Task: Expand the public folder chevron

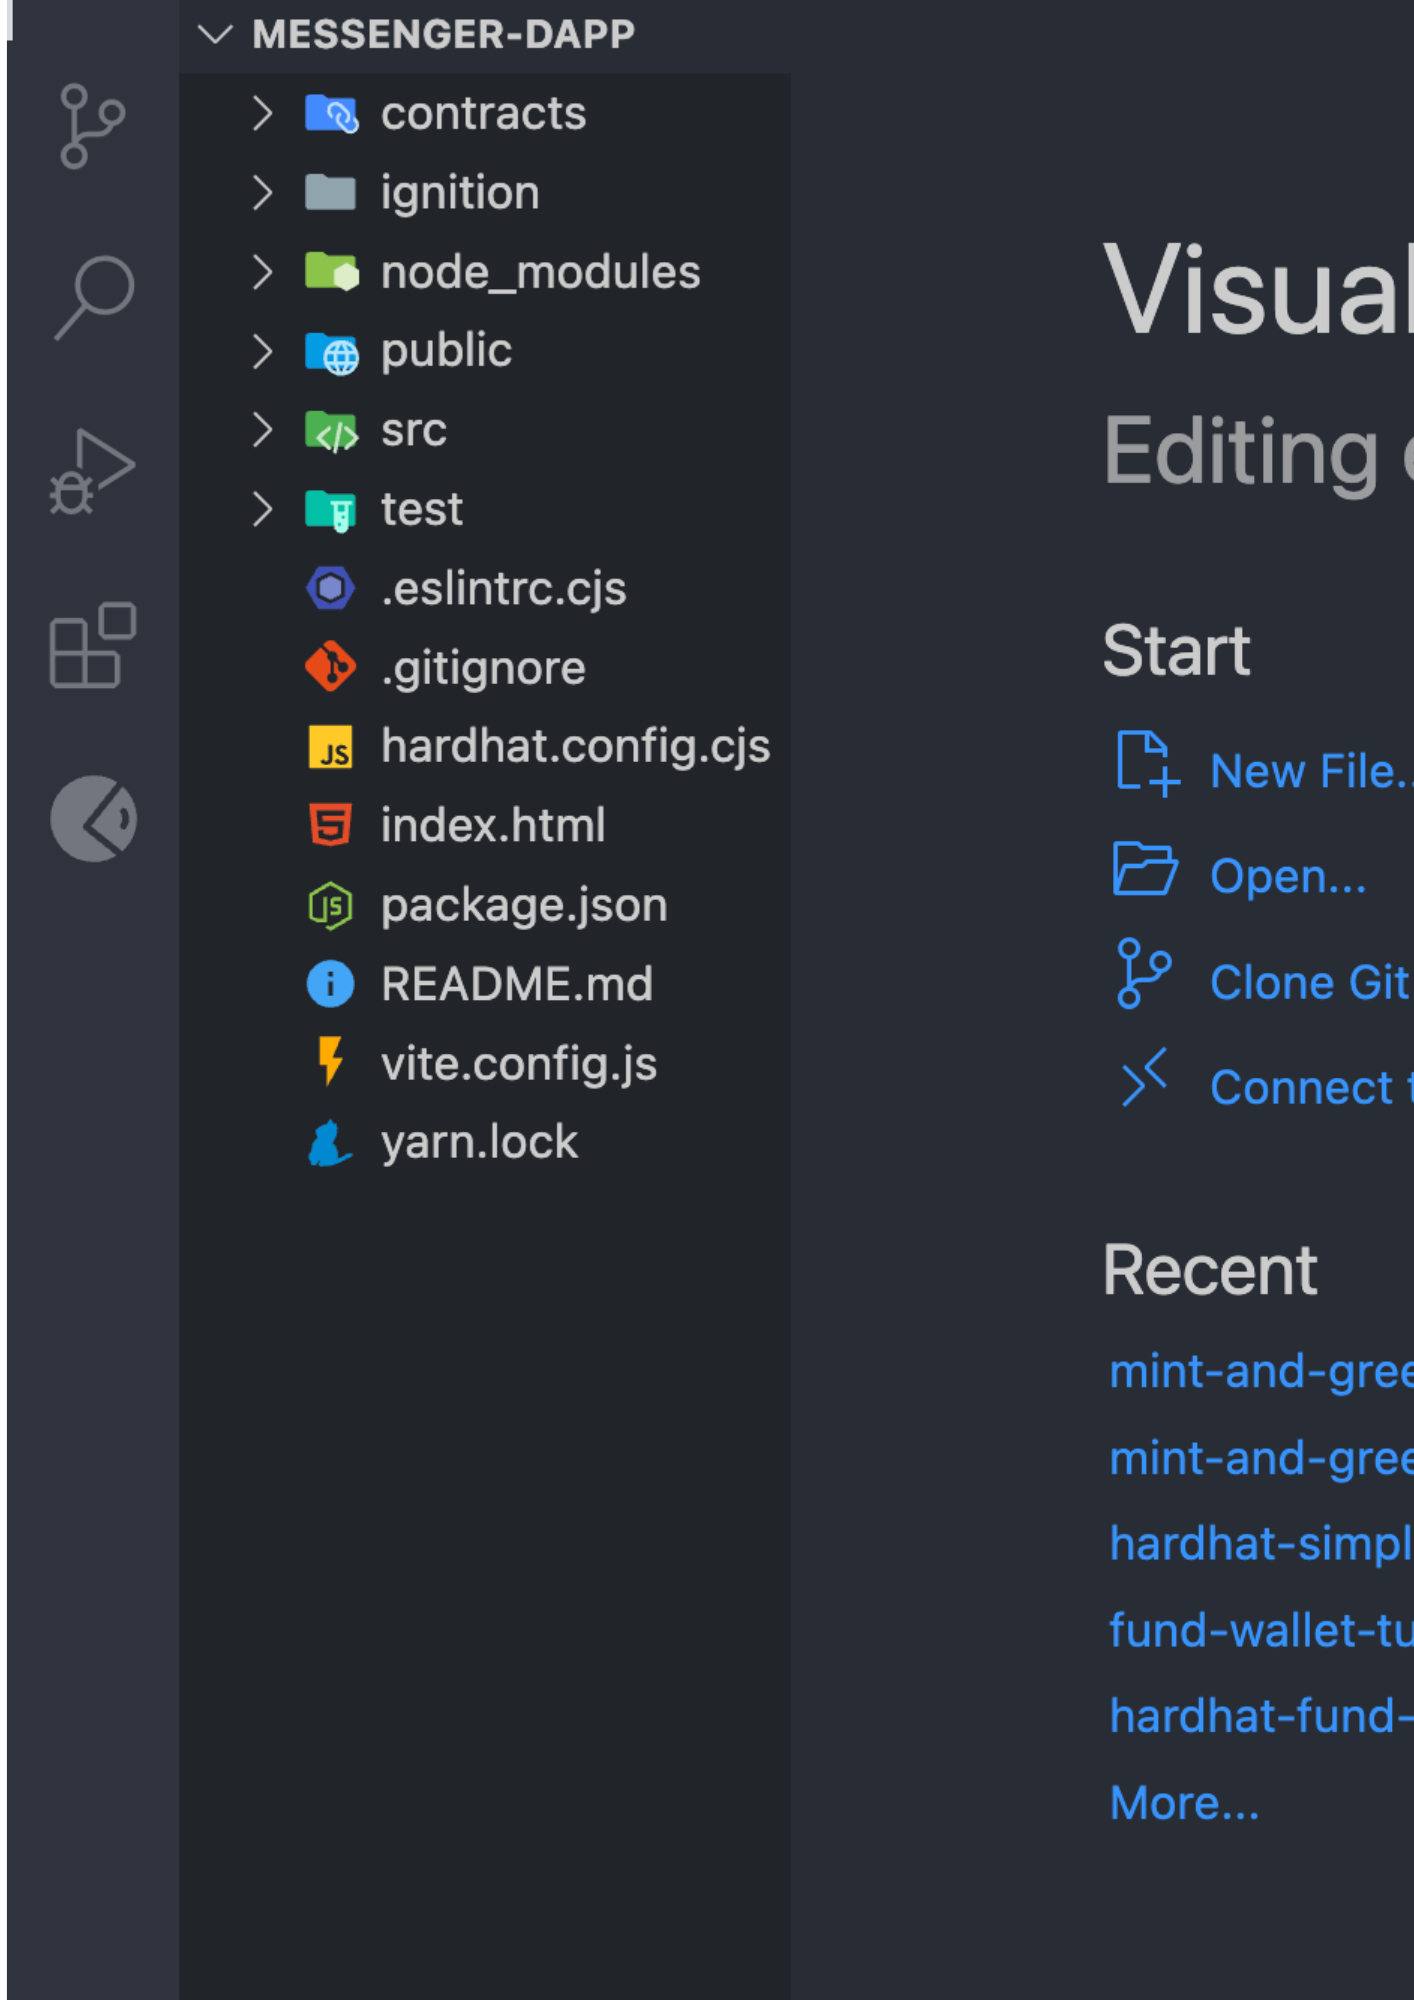Action: (262, 351)
